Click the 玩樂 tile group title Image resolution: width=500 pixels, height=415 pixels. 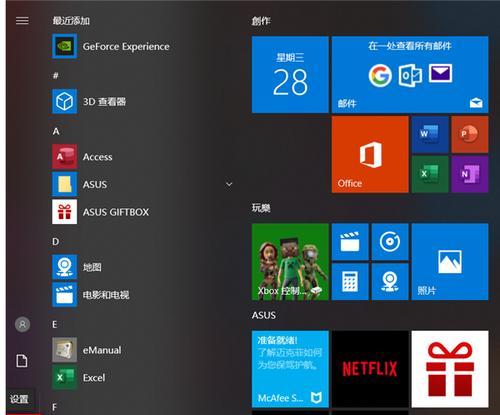[261, 208]
